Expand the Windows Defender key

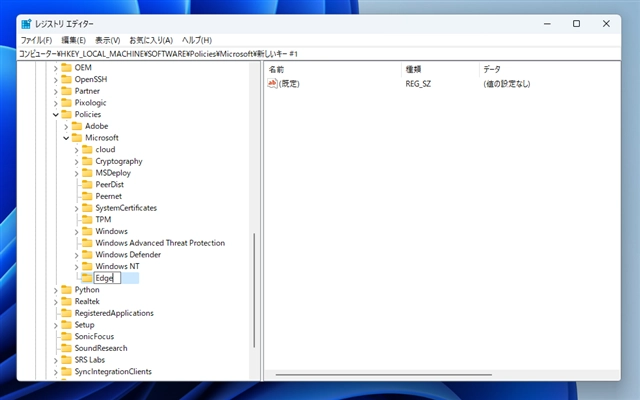coord(76,255)
